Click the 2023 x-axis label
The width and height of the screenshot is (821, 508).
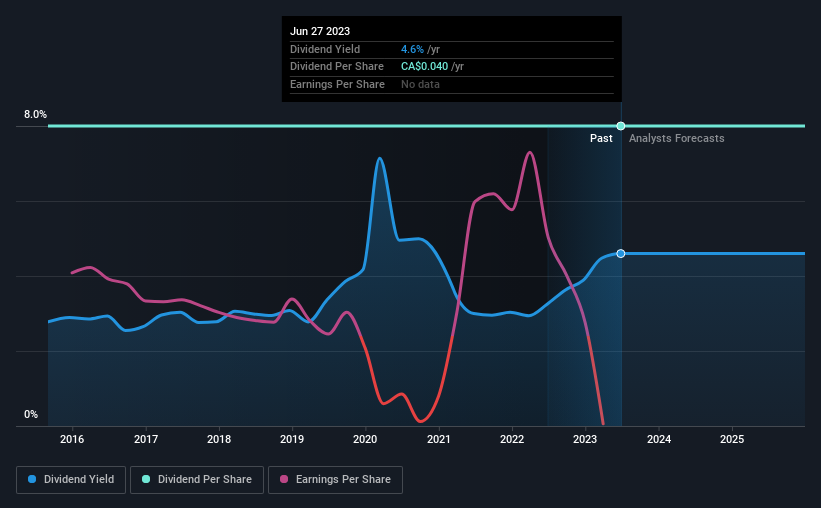(585, 439)
